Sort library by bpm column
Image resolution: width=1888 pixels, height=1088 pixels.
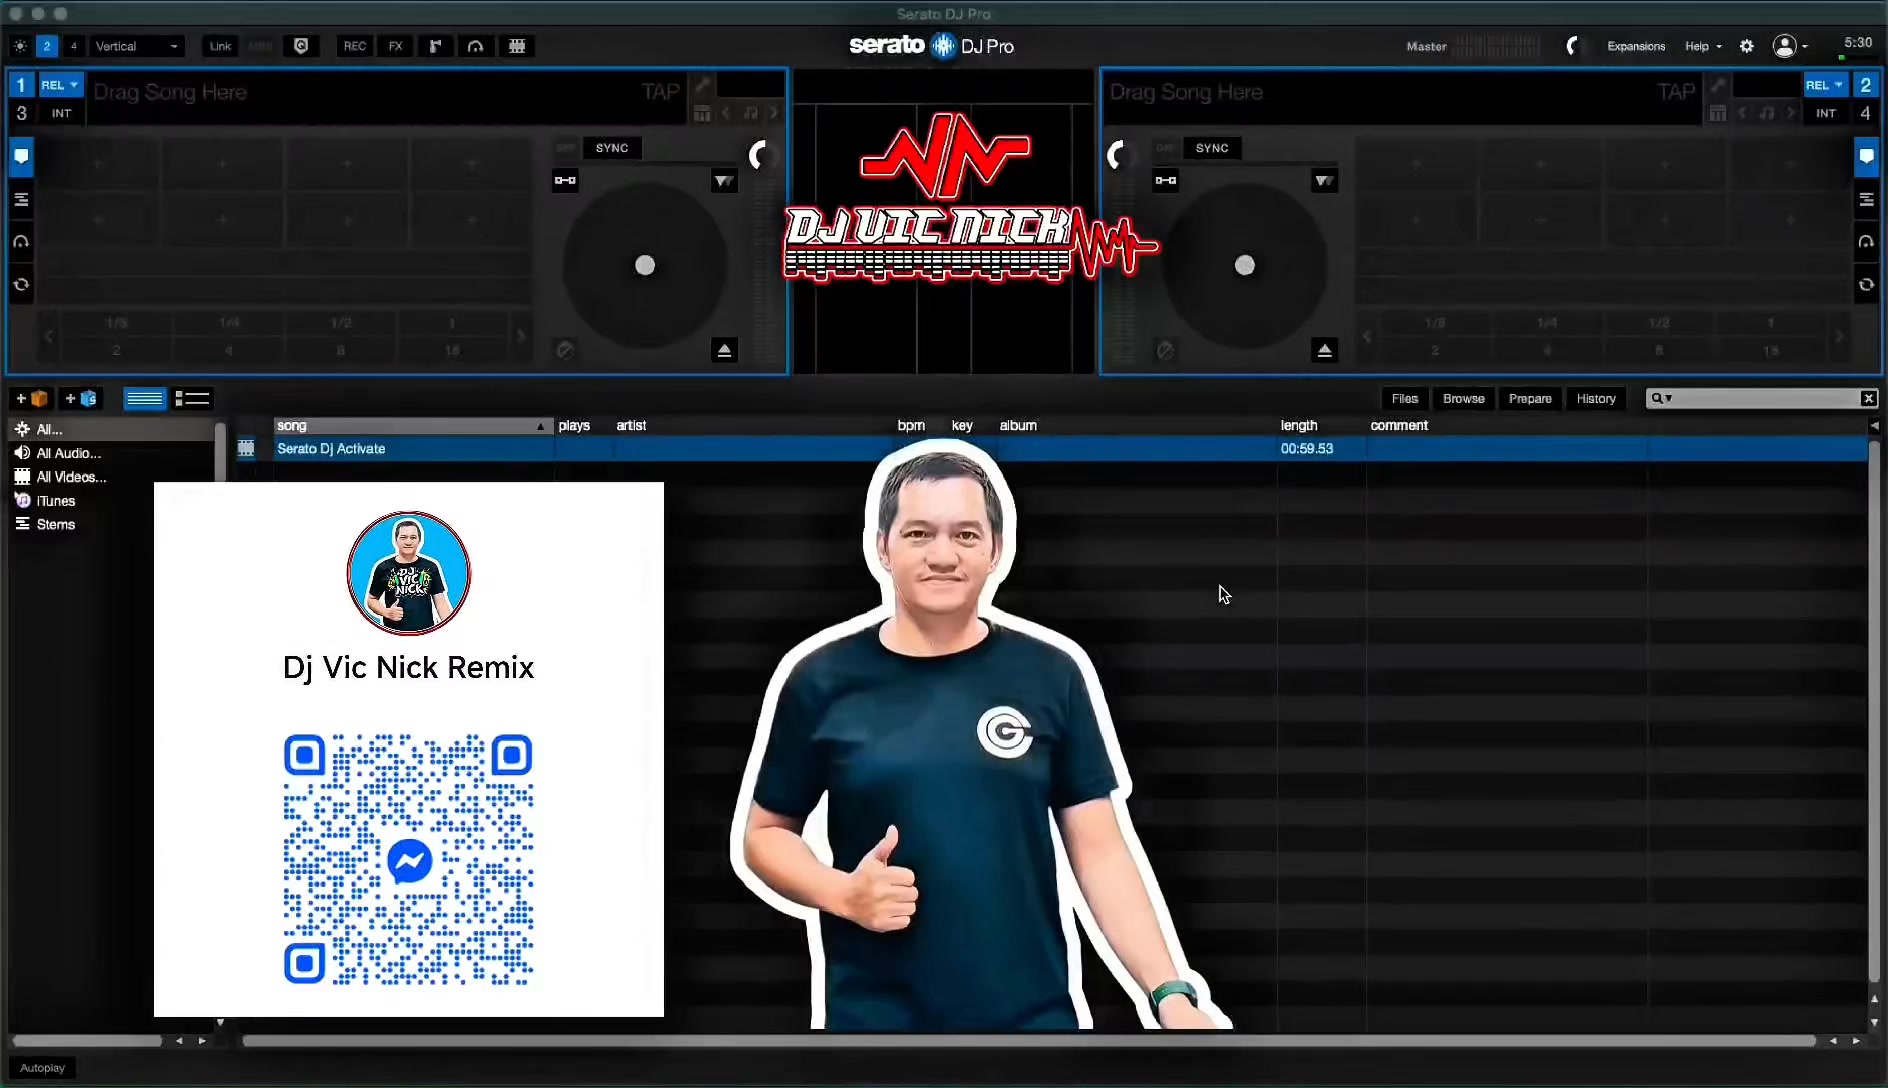point(911,425)
